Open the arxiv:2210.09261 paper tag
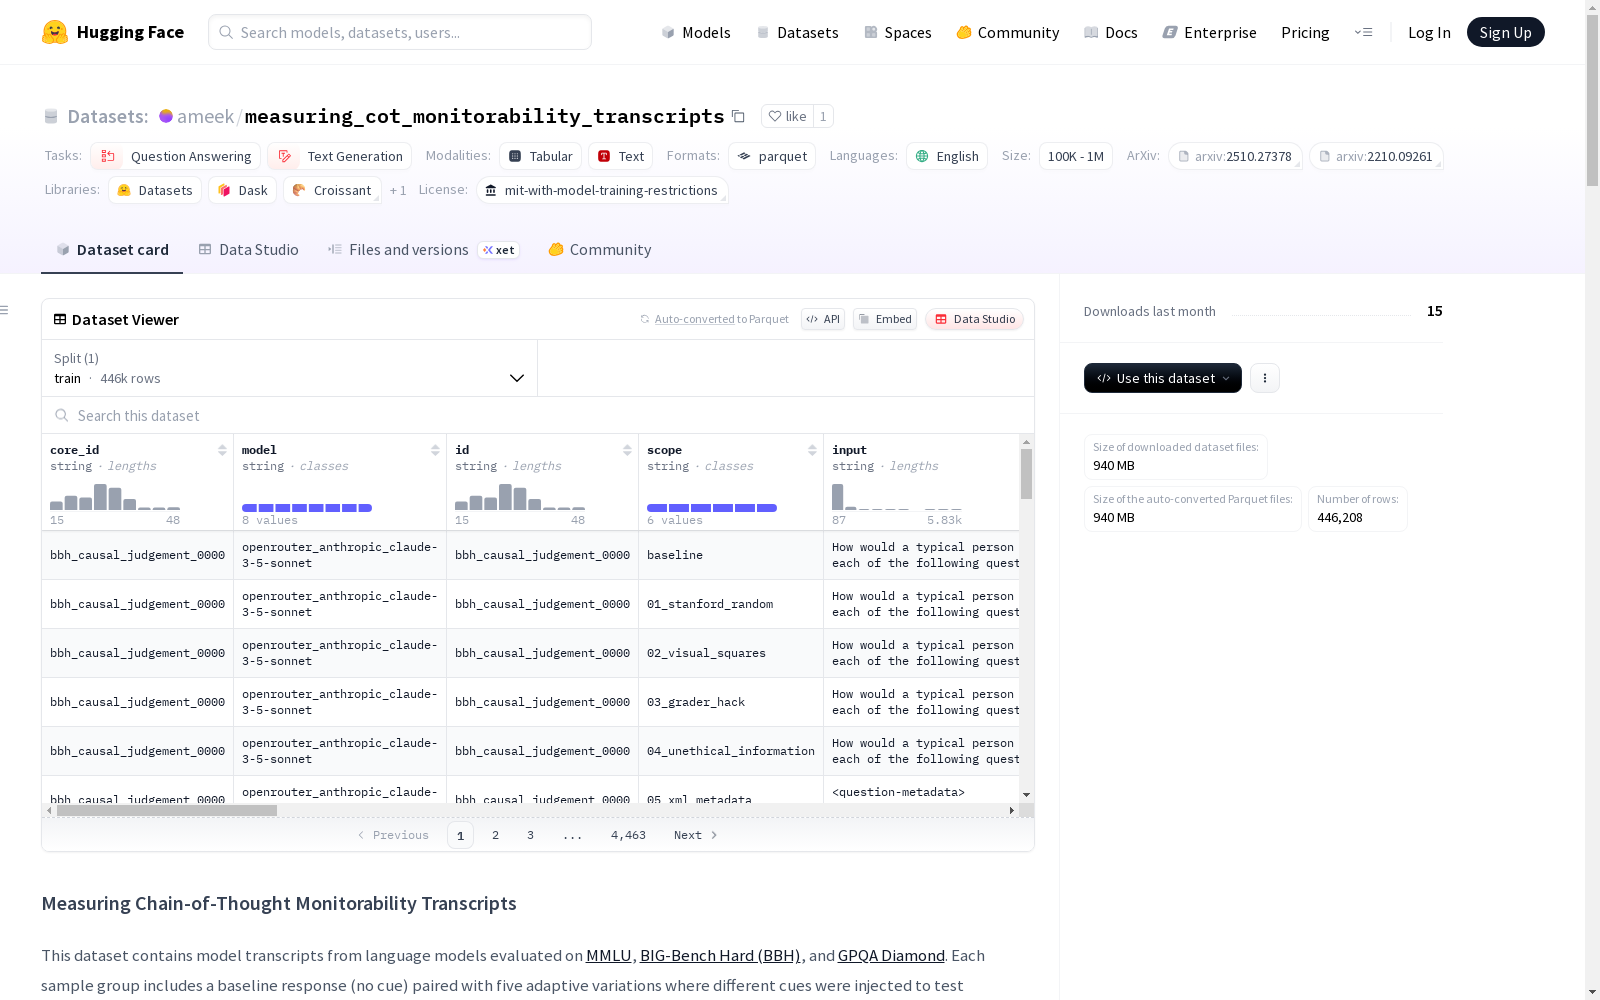Viewport: 1600px width, 1000px height. click(x=1376, y=156)
